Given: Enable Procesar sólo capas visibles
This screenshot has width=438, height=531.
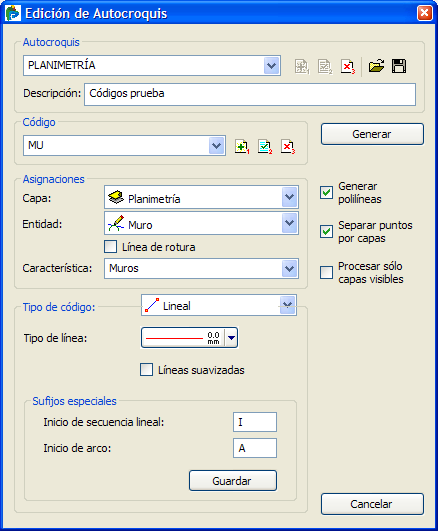Looking at the screenshot, I should [x=326, y=272].
